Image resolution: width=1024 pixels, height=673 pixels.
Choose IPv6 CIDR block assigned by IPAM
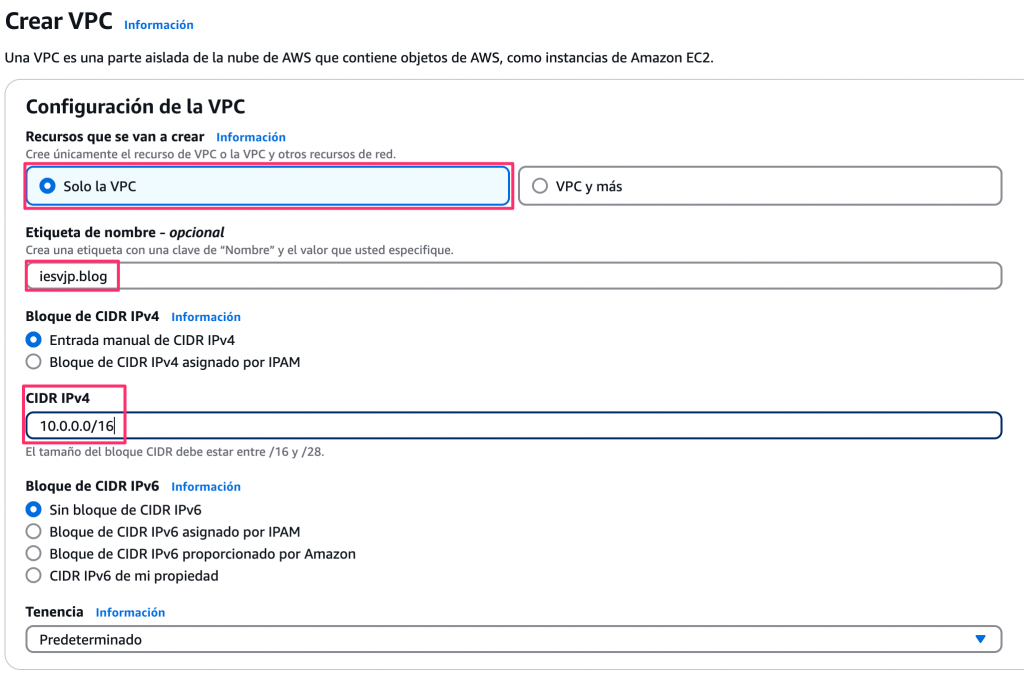34,532
